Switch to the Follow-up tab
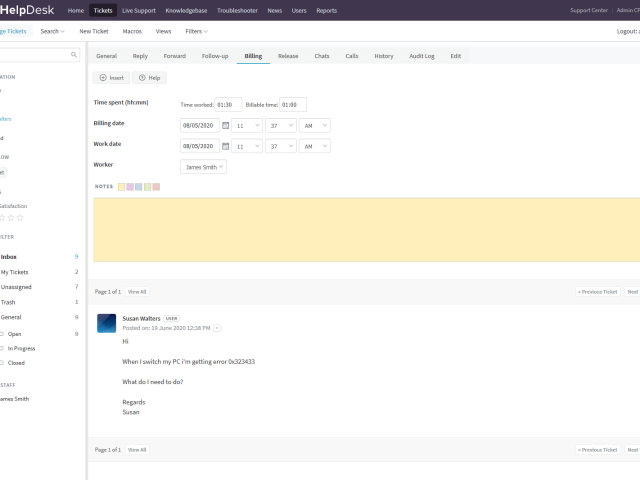This screenshot has height=480, width=640. (x=215, y=56)
